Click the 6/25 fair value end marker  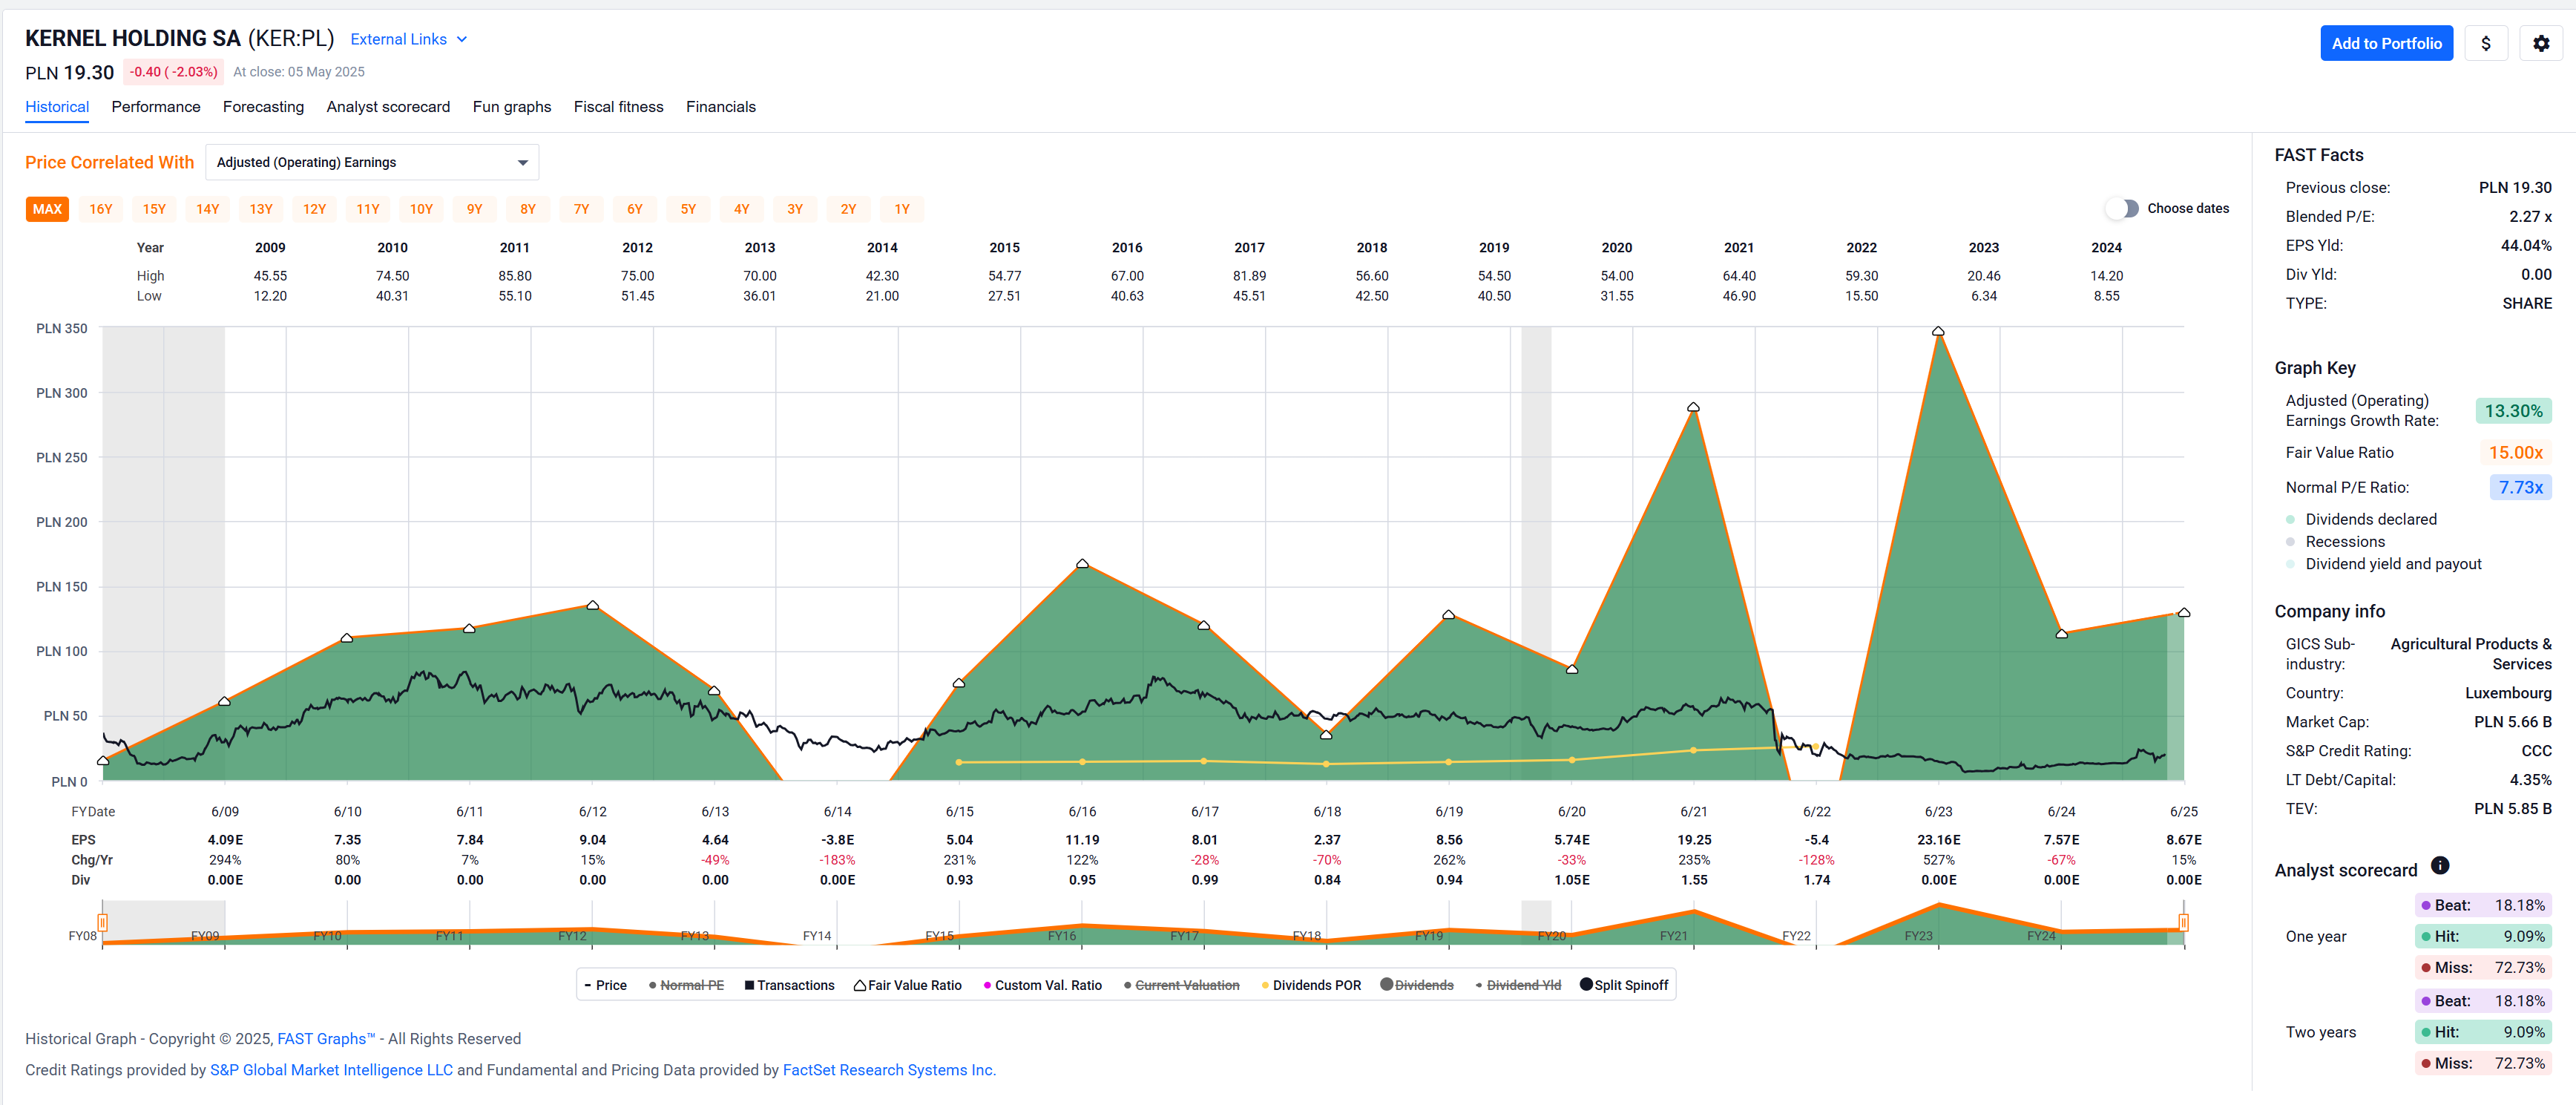(2184, 612)
